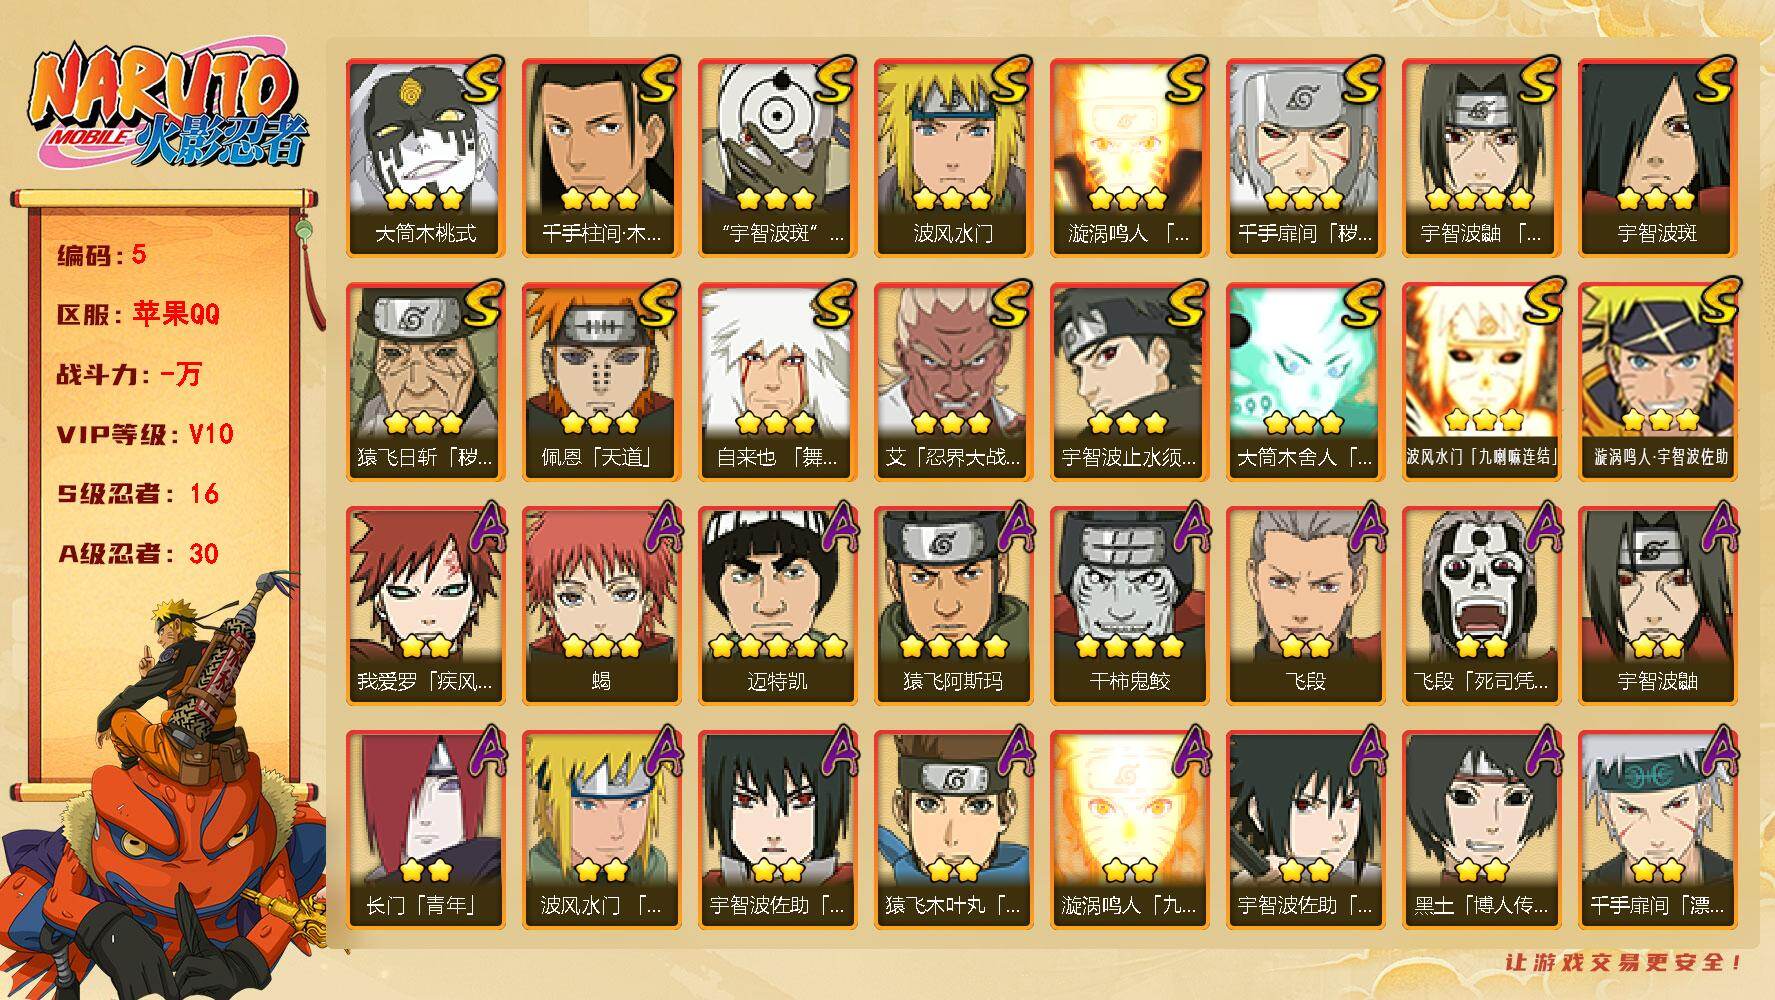Select the 蝎 character card
Viewport: 1775px width, 1000px height.
[601, 605]
